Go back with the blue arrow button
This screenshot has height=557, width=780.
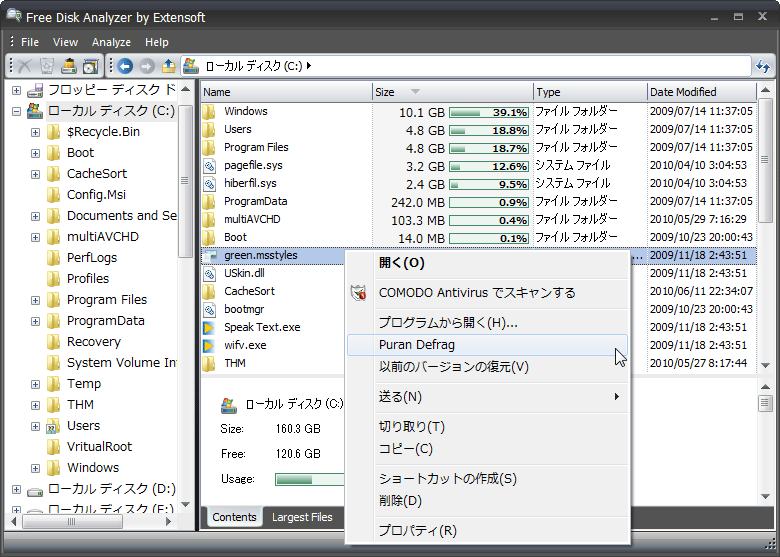tap(125, 66)
